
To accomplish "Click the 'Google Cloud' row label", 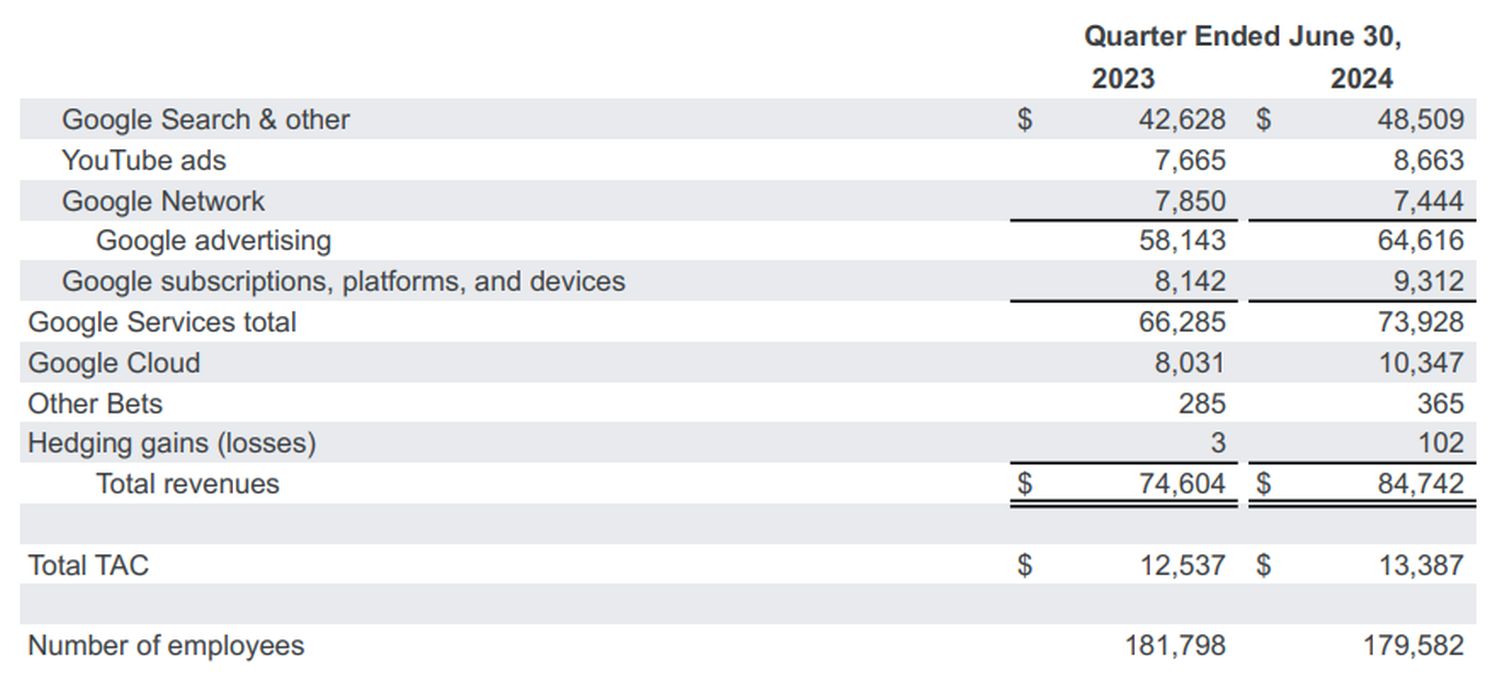I will point(114,363).
